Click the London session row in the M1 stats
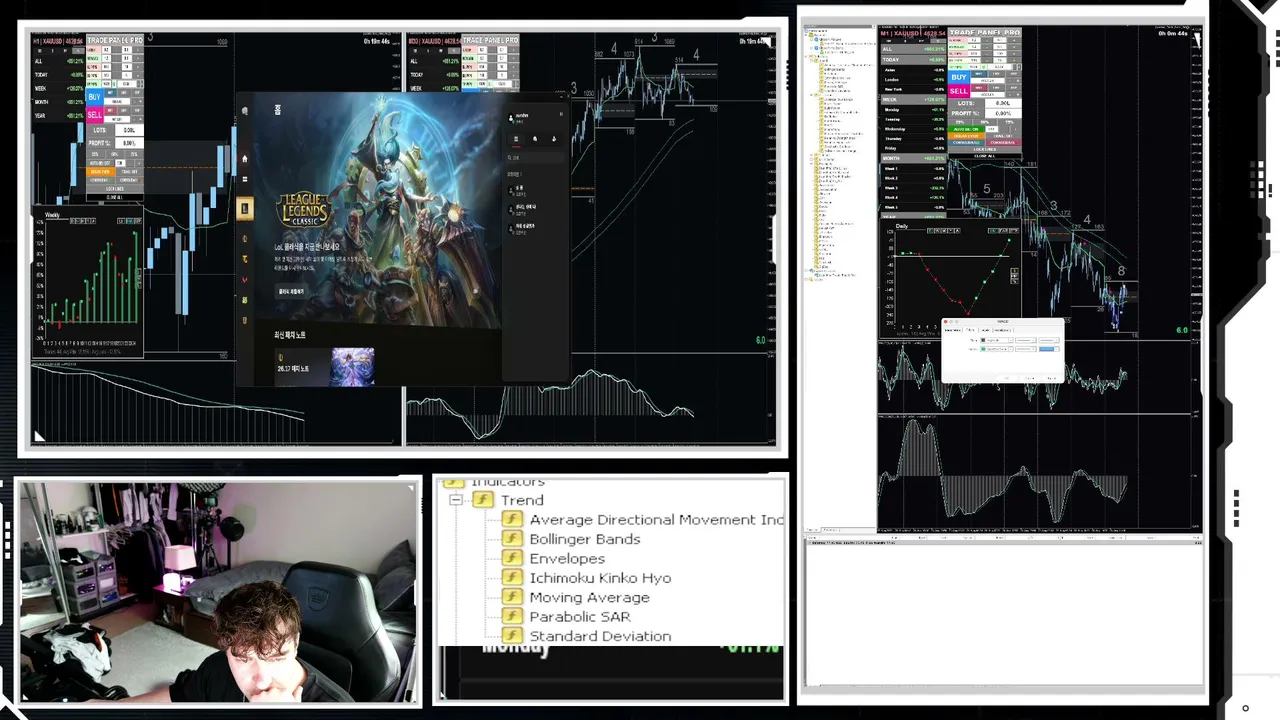 913,79
